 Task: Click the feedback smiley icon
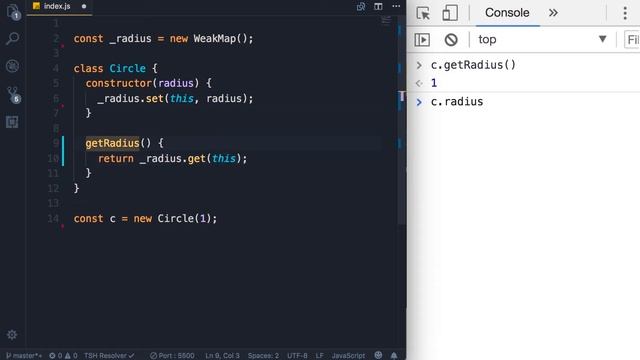coord(378,355)
